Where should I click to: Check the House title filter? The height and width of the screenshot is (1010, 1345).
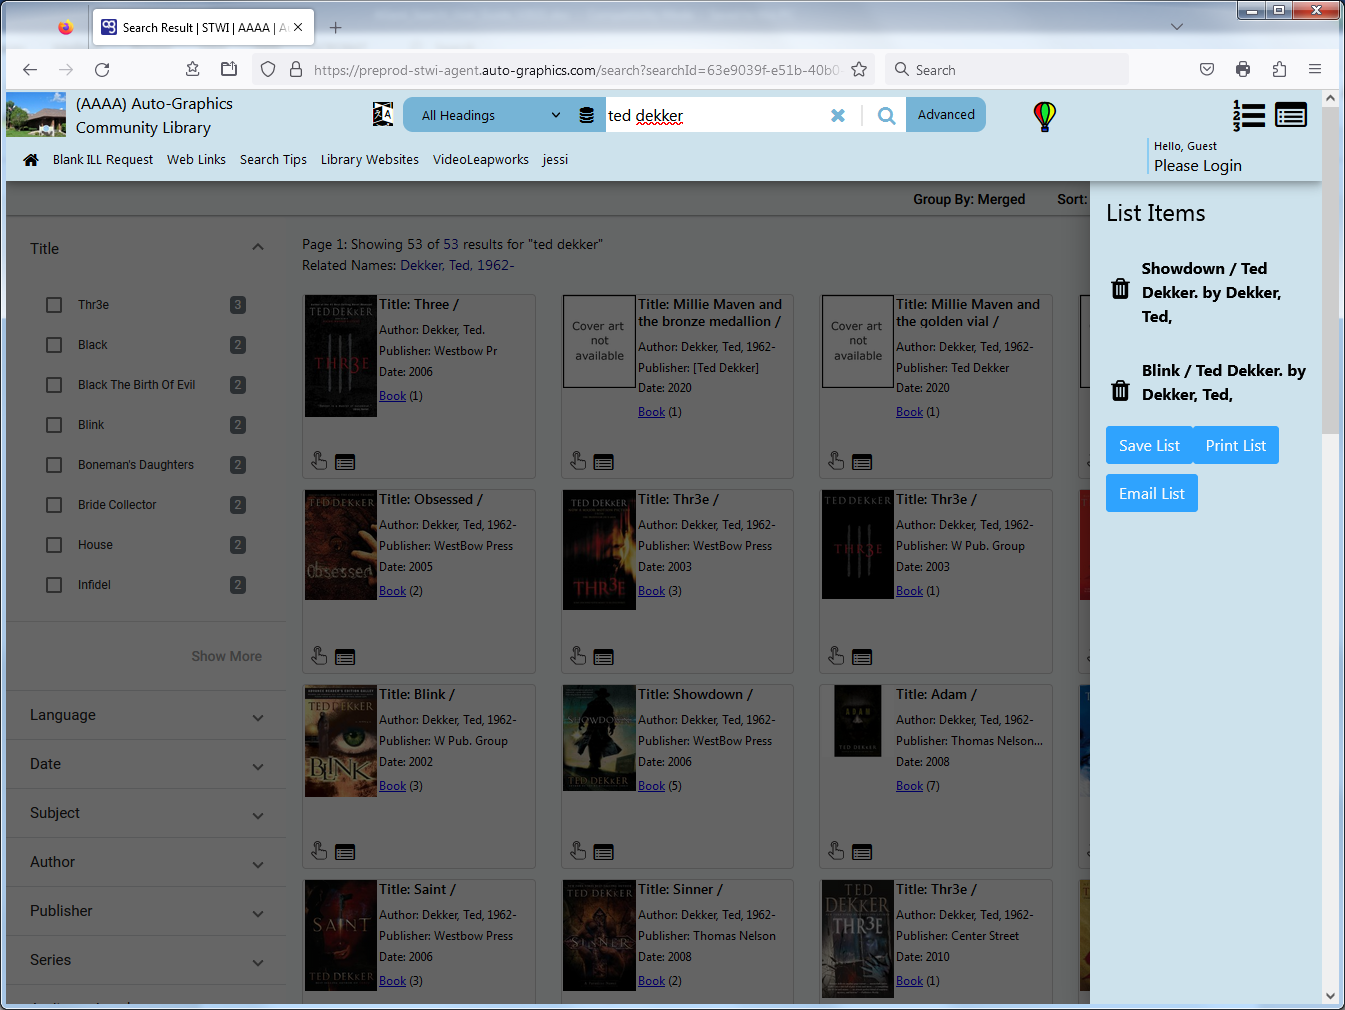pyautogui.click(x=54, y=545)
